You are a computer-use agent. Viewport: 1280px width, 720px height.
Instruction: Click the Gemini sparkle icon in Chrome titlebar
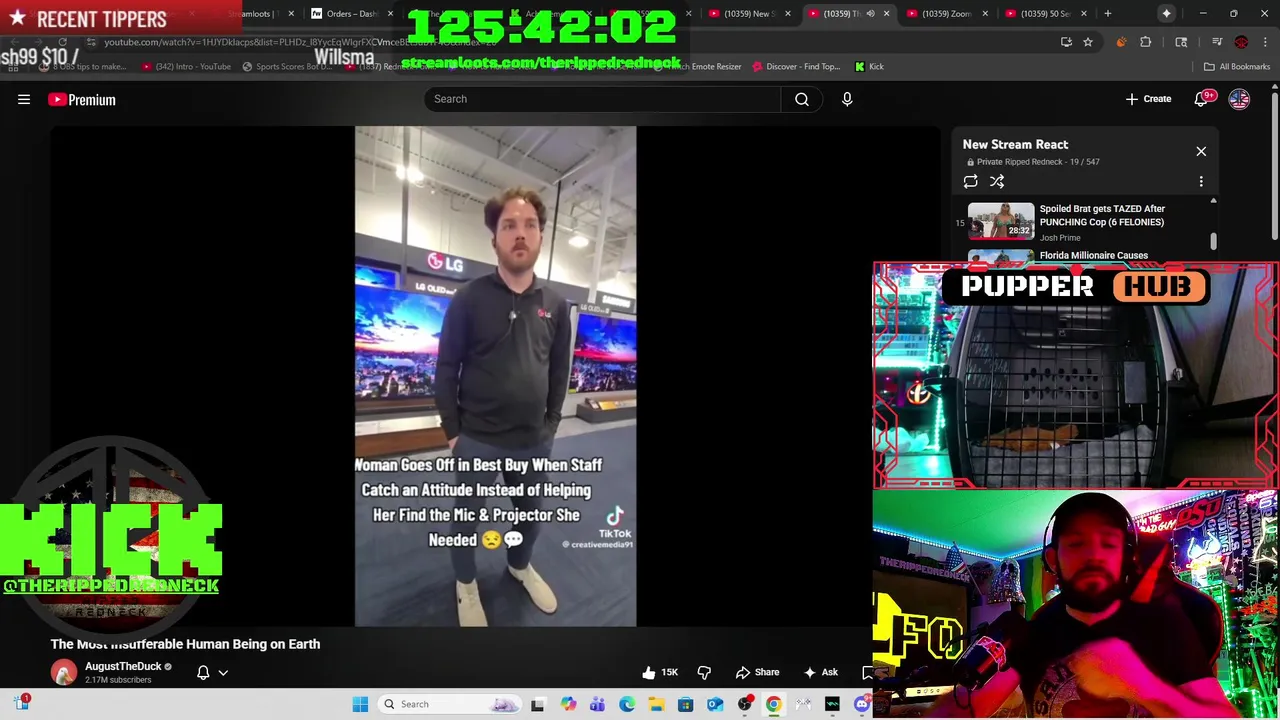point(1166,13)
